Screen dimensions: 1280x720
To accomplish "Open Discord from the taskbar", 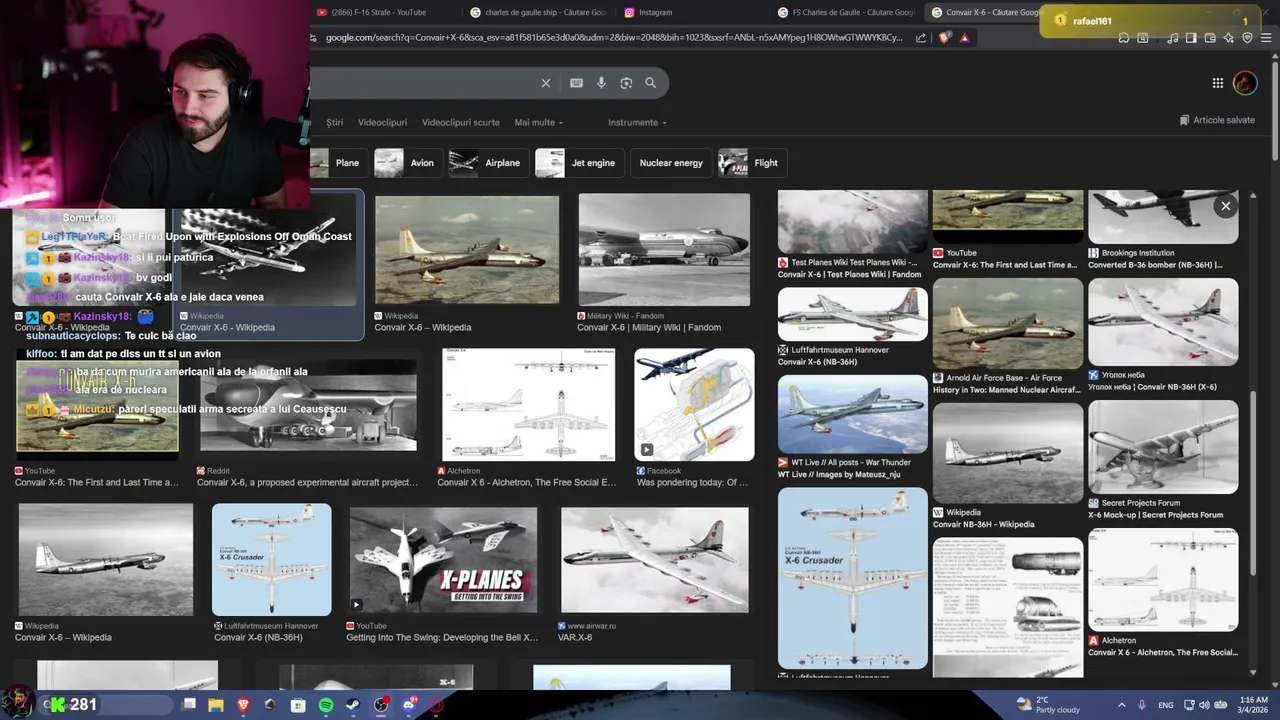I will (x=408, y=705).
